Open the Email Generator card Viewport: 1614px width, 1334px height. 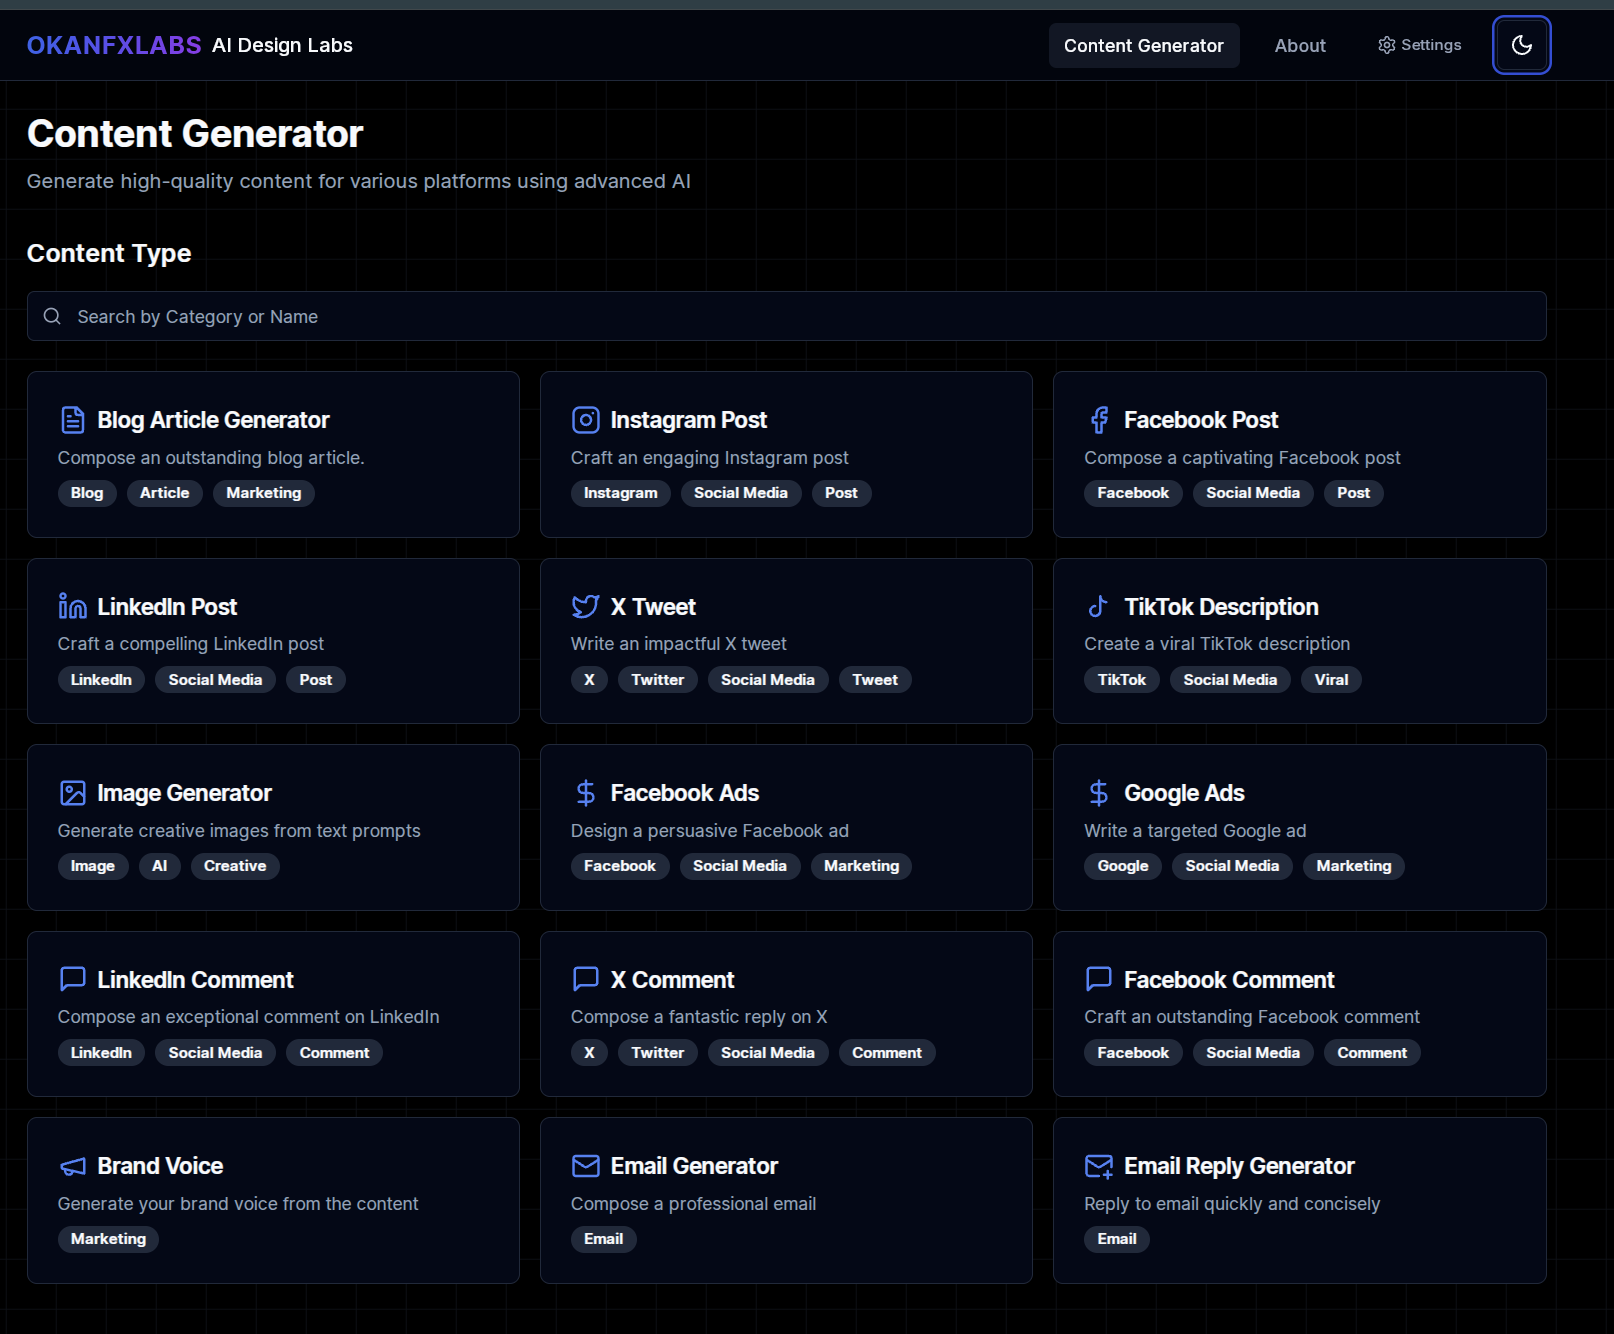[x=694, y=1166]
